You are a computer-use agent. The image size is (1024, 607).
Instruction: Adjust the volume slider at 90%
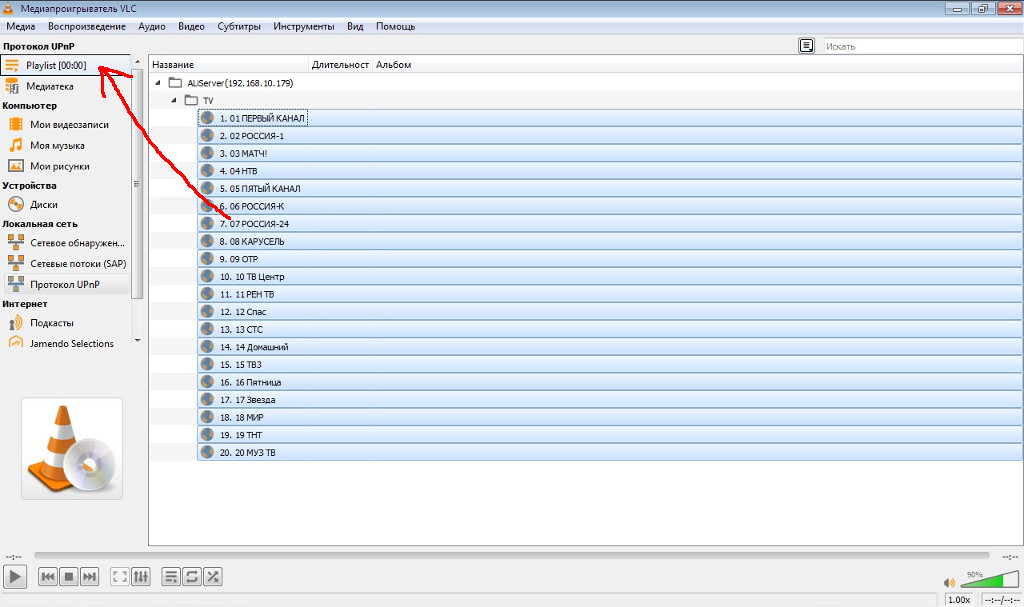pyautogui.click(x=989, y=579)
